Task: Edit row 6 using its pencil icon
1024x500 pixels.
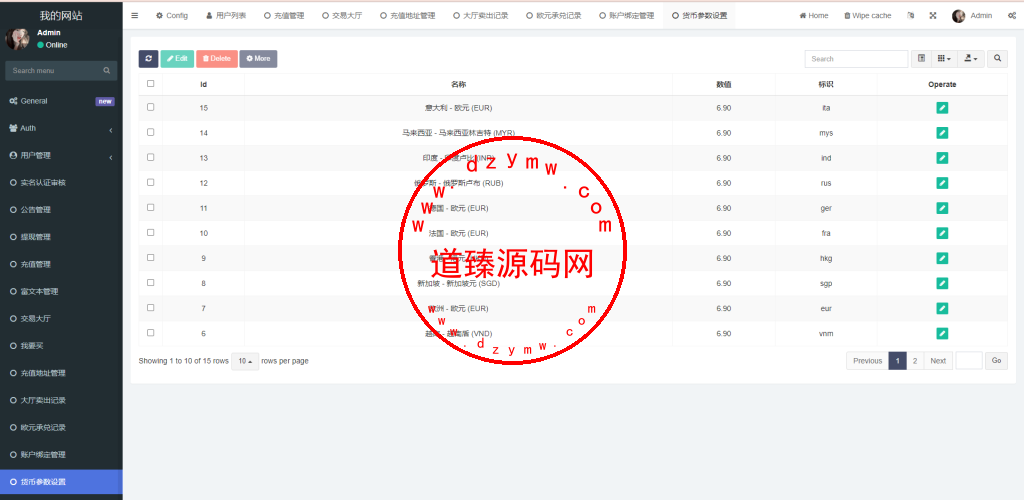Action: [x=942, y=334]
